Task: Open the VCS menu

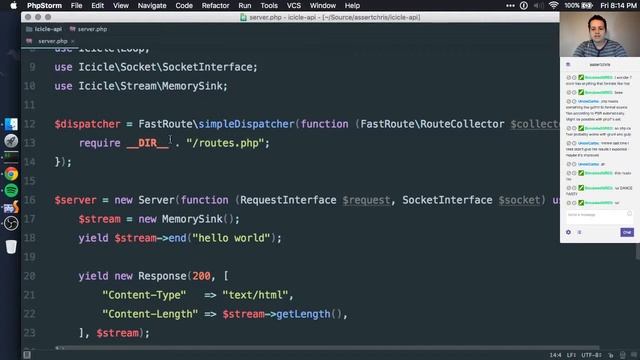Action: pos(293,6)
